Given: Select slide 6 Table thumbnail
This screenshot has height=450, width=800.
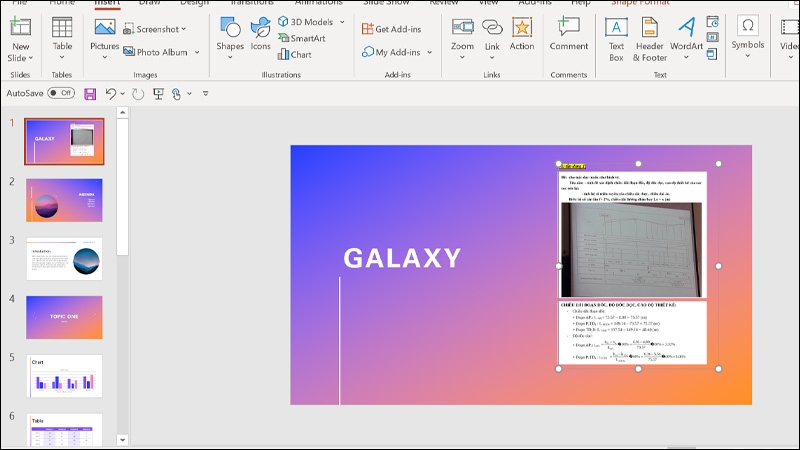Looking at the screenshot, I should [x=64, y=430].
